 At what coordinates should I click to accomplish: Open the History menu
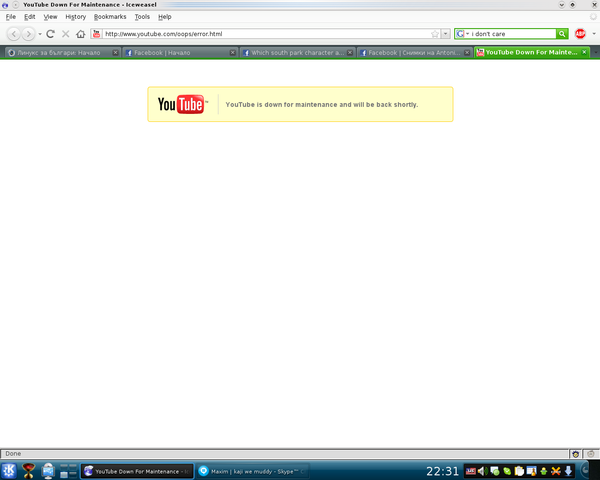tap(75, 17)
